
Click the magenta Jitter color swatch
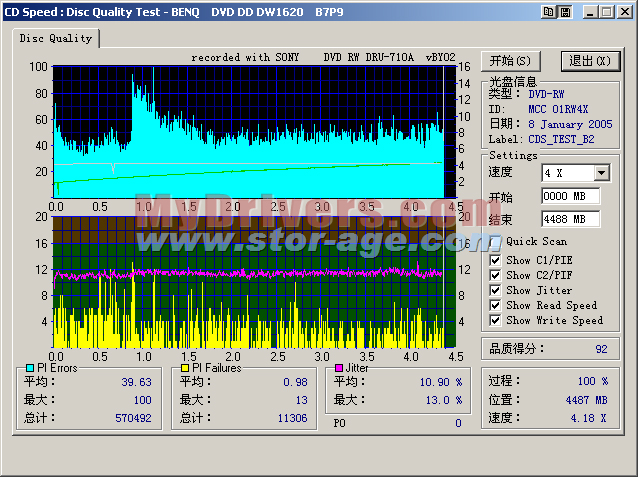click(339, 368)
